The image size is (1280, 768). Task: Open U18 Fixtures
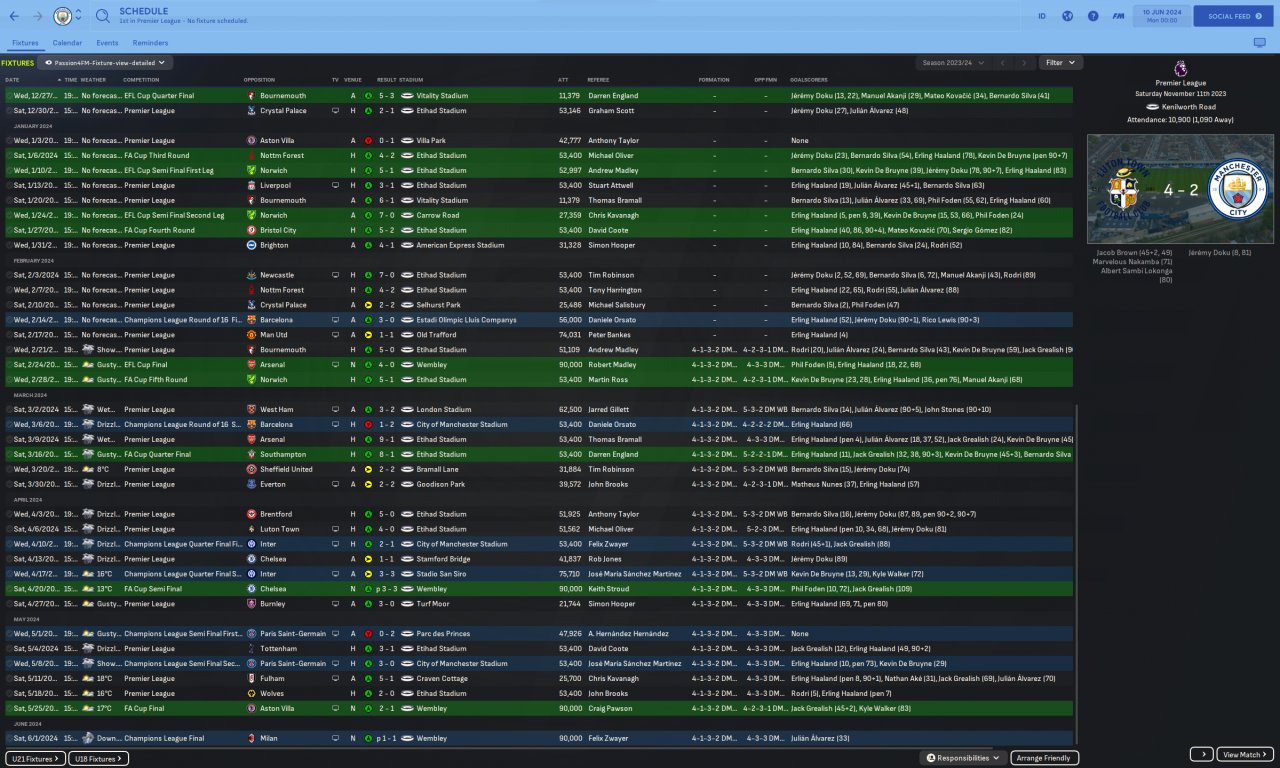pos(100,758)
